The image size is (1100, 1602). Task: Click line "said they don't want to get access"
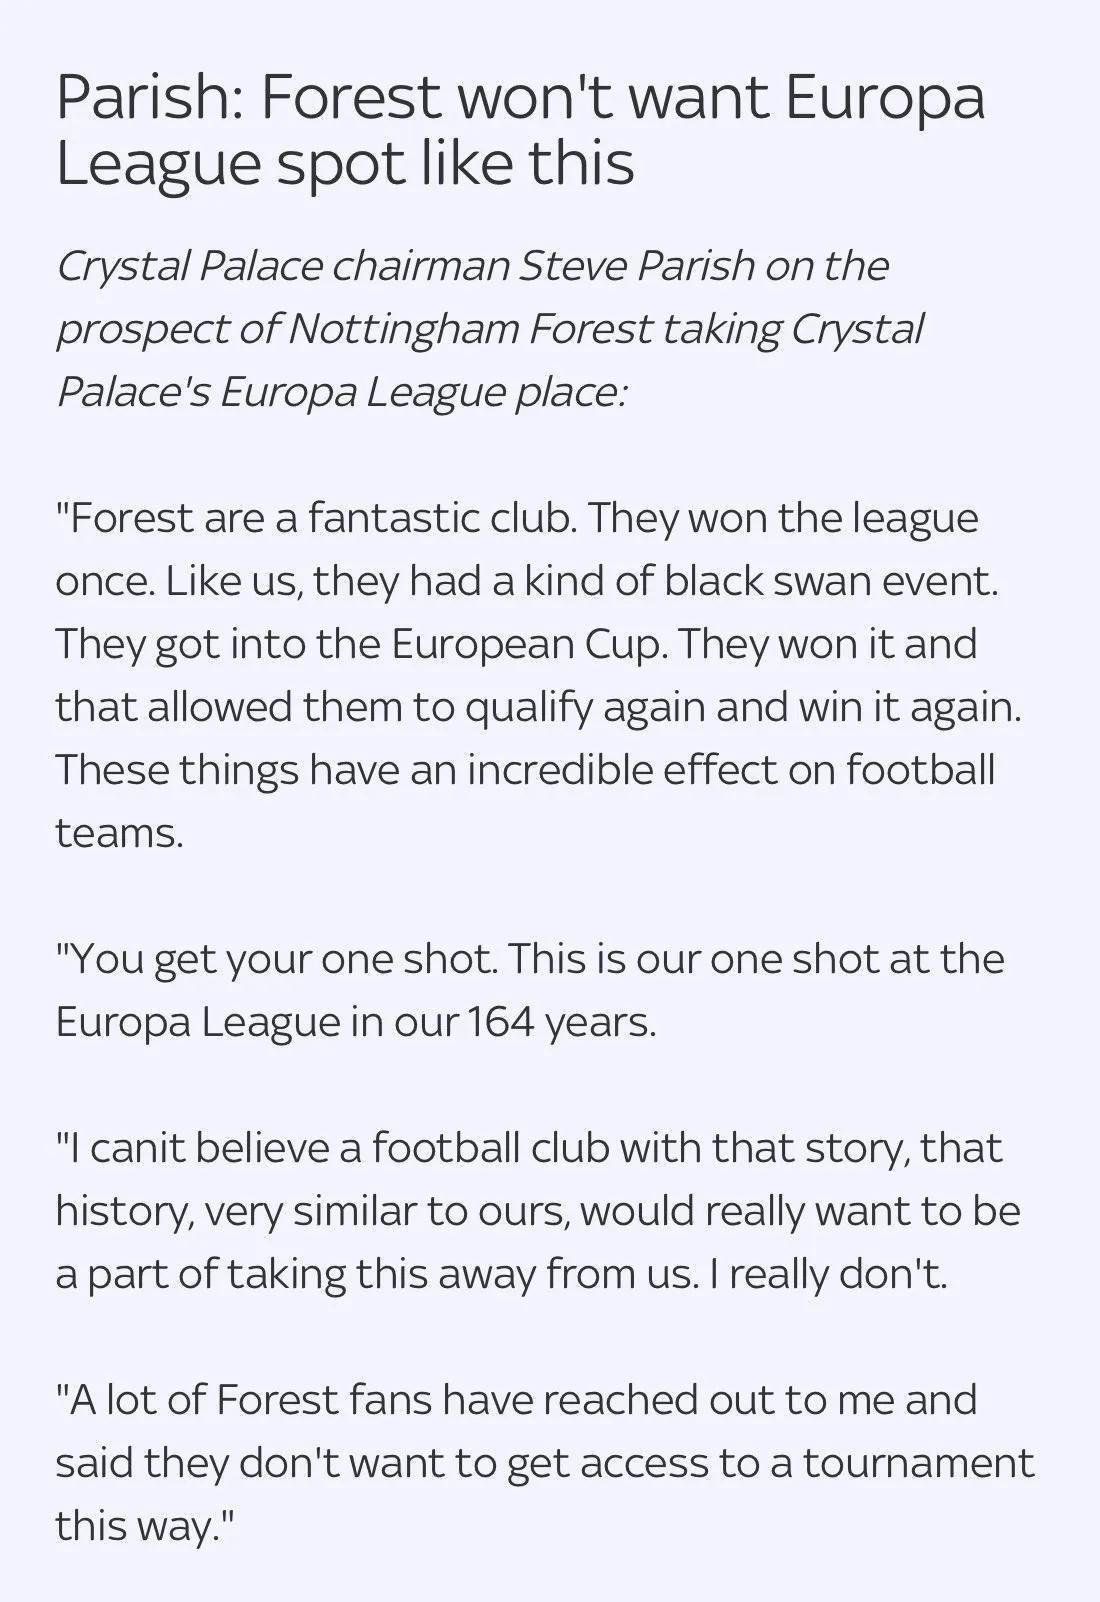[x=545, y=1463]
